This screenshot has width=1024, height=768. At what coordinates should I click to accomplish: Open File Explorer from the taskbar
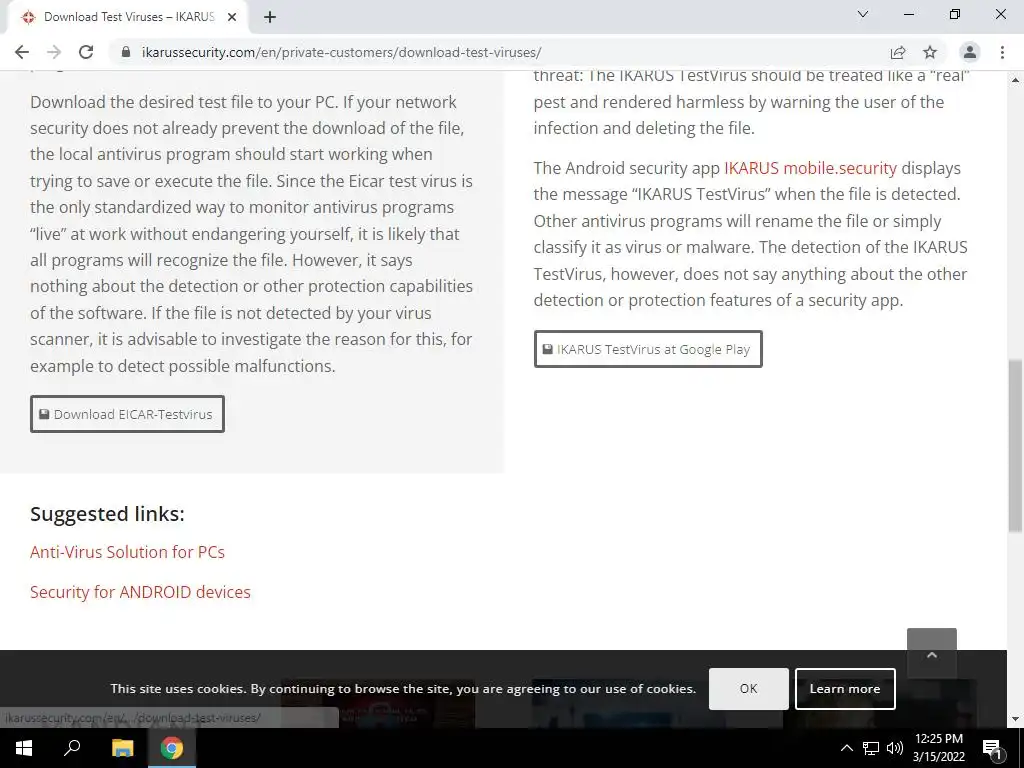click(x=122, y=748)
